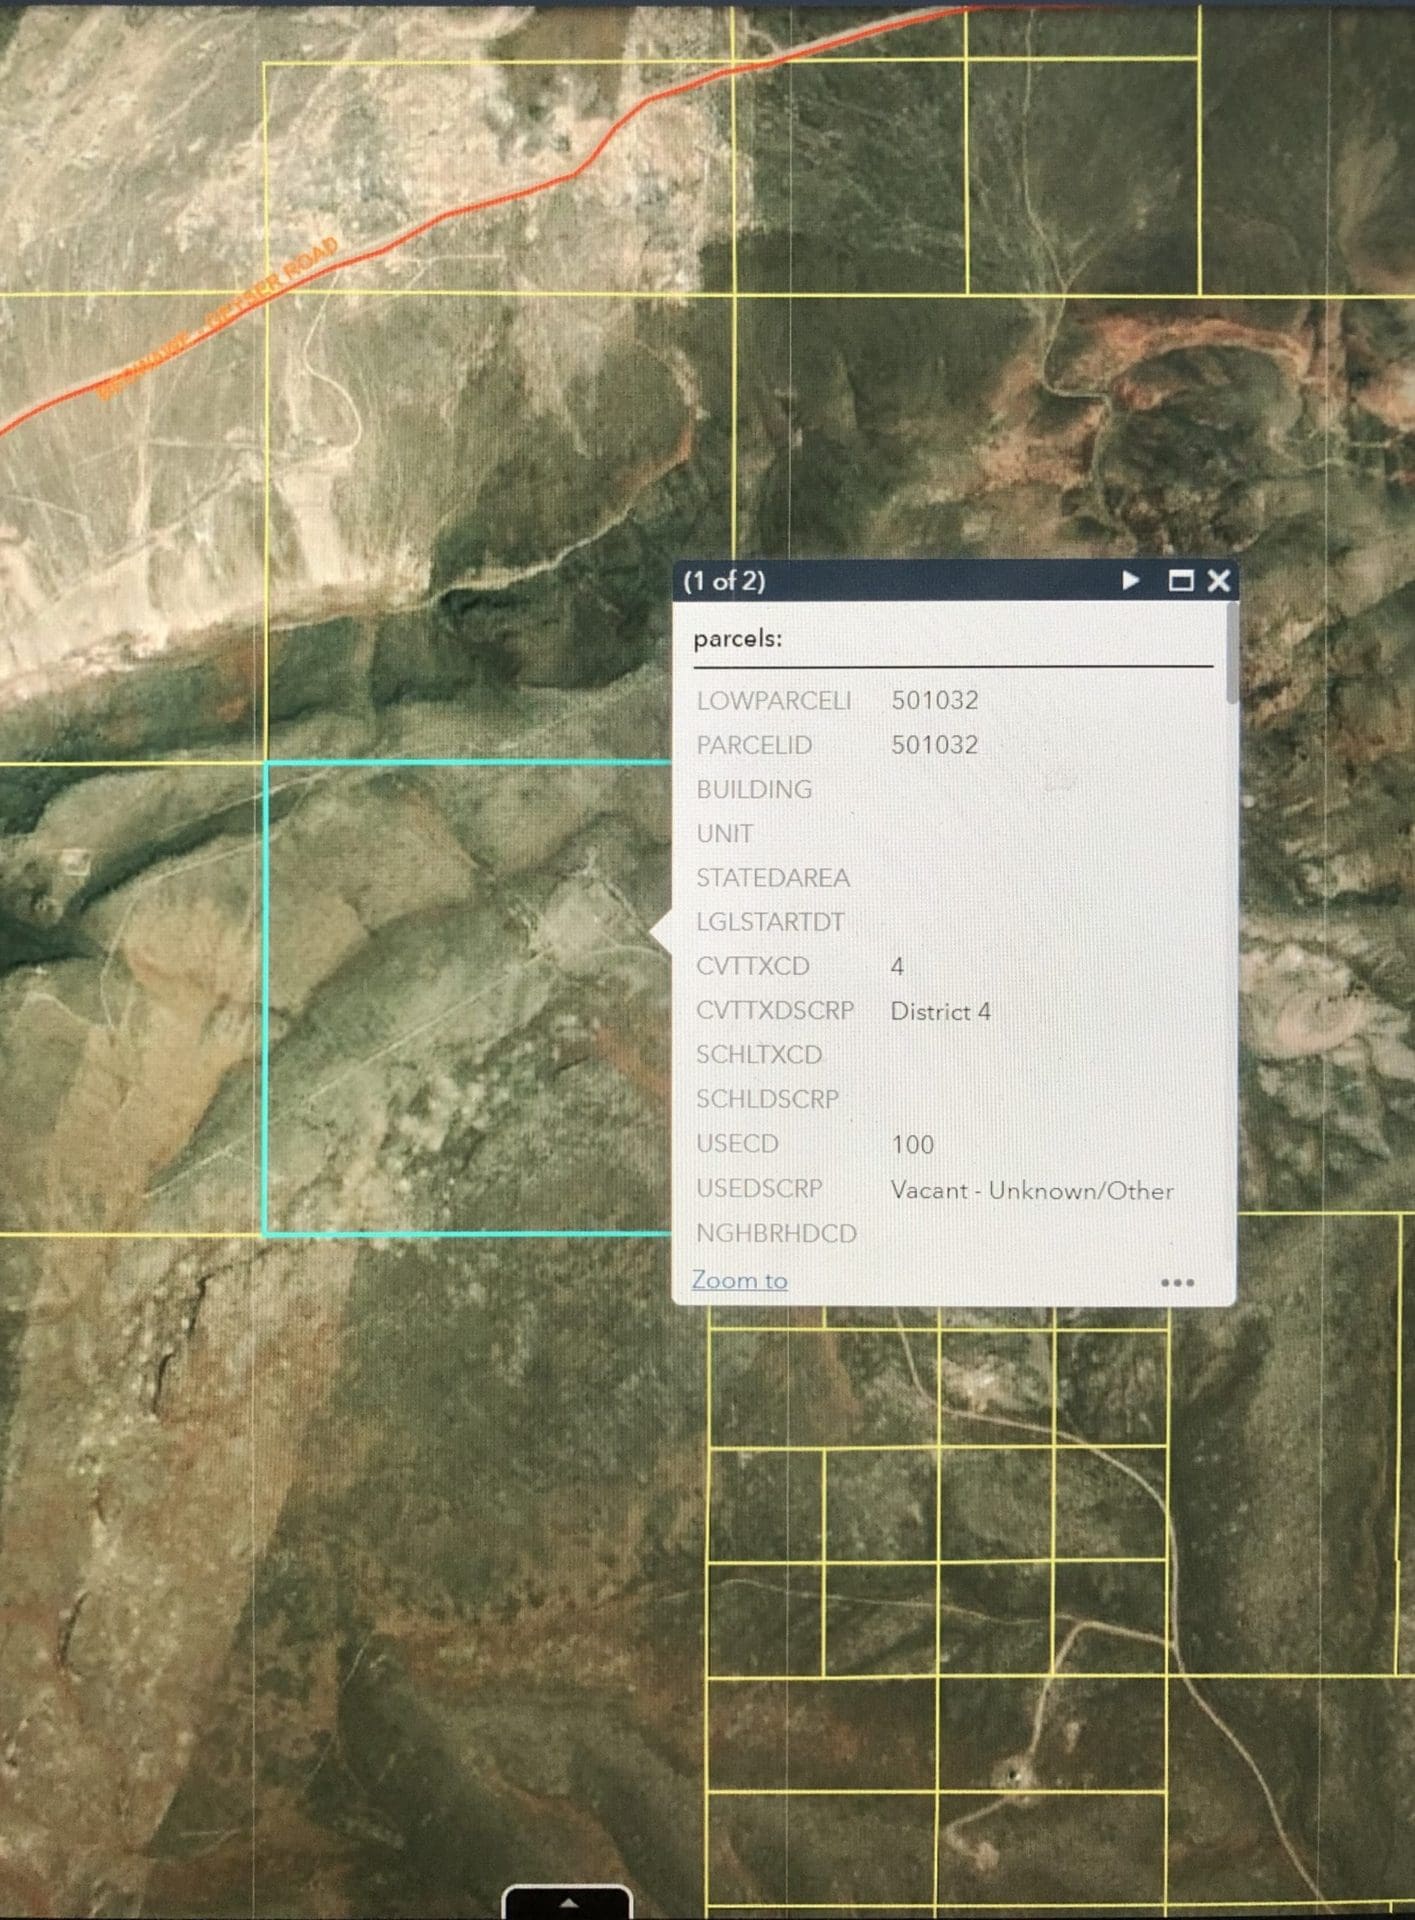
Task: Click the orange road label on map
Action: [x=218, y=320]
